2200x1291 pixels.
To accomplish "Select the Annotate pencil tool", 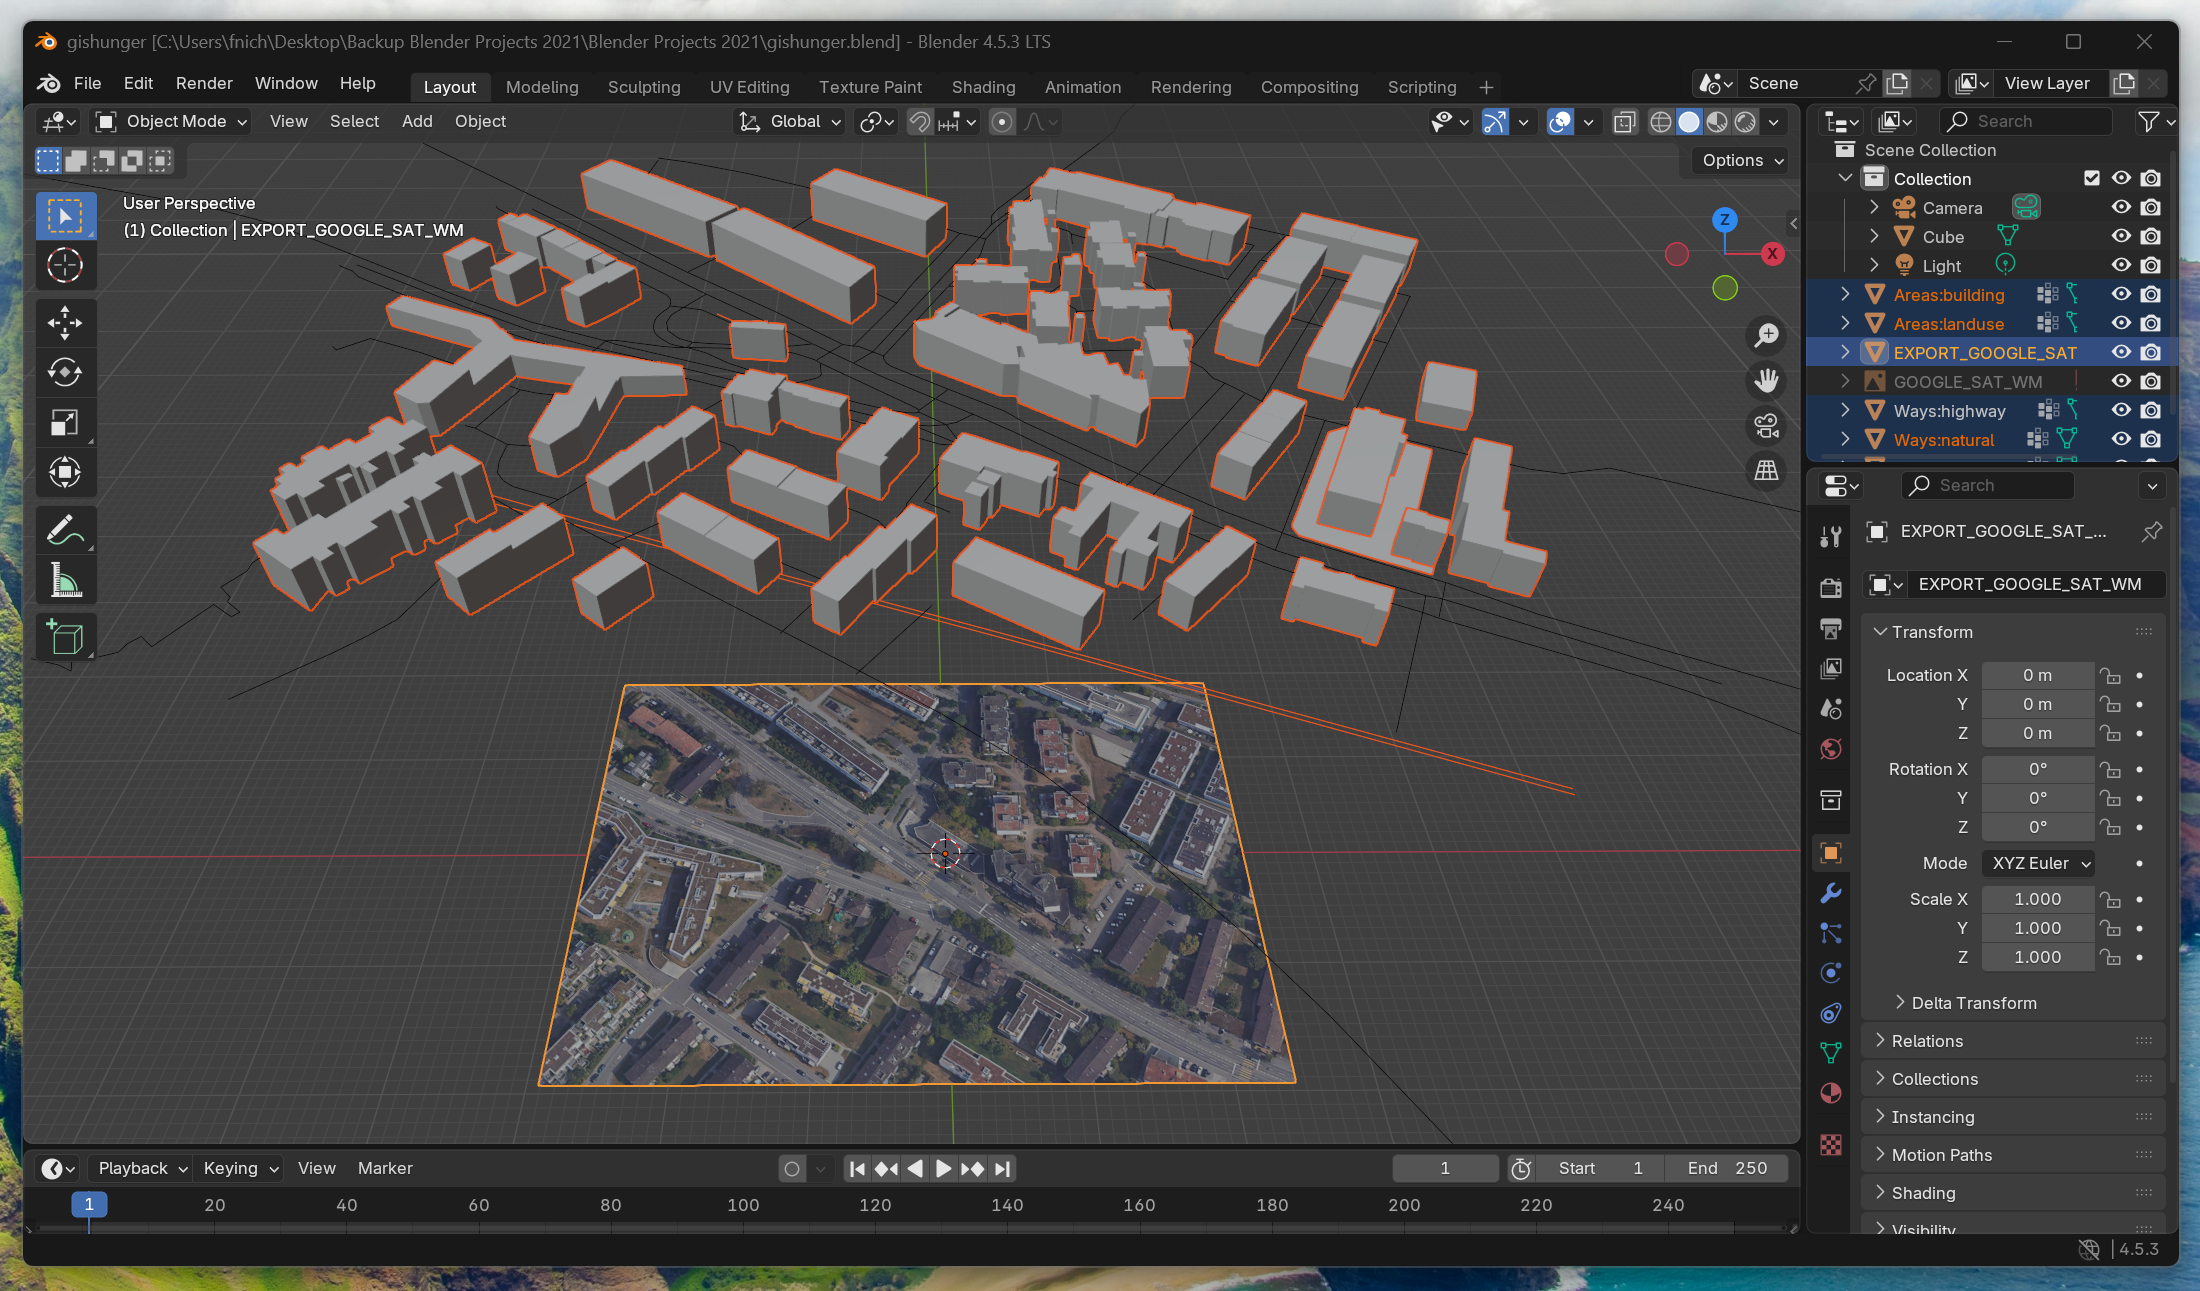I will pos(65,531).
